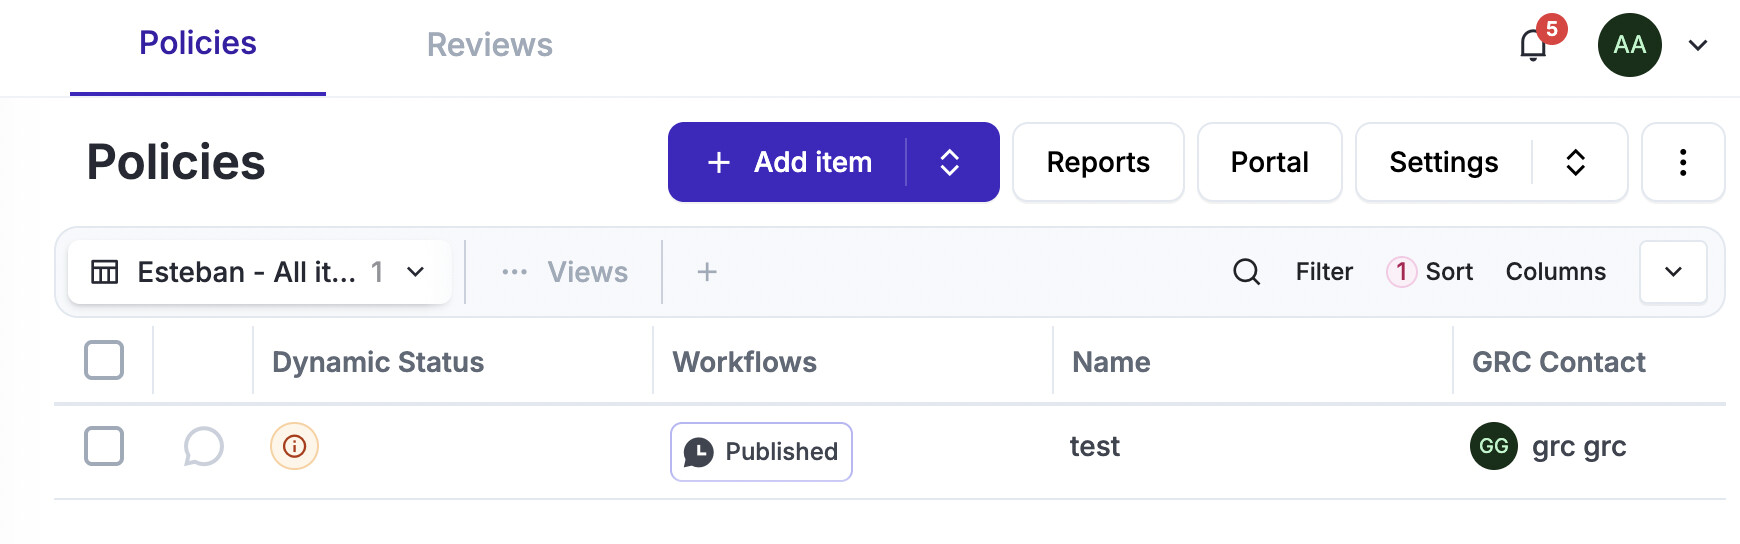Open the three-dot more options menu
The image size is (1740, 544).
click(x=1683, y=162)
